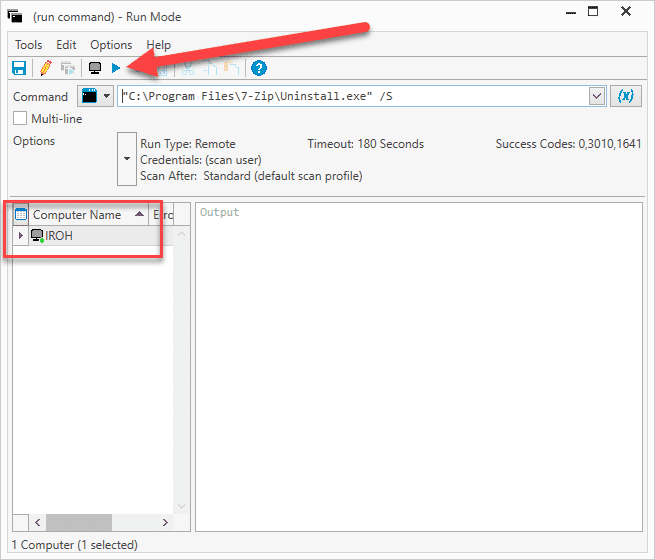This screenshot has width=655, height=560.
Task: Minimize the Run Mode window
Action: [x=571, y=13]
